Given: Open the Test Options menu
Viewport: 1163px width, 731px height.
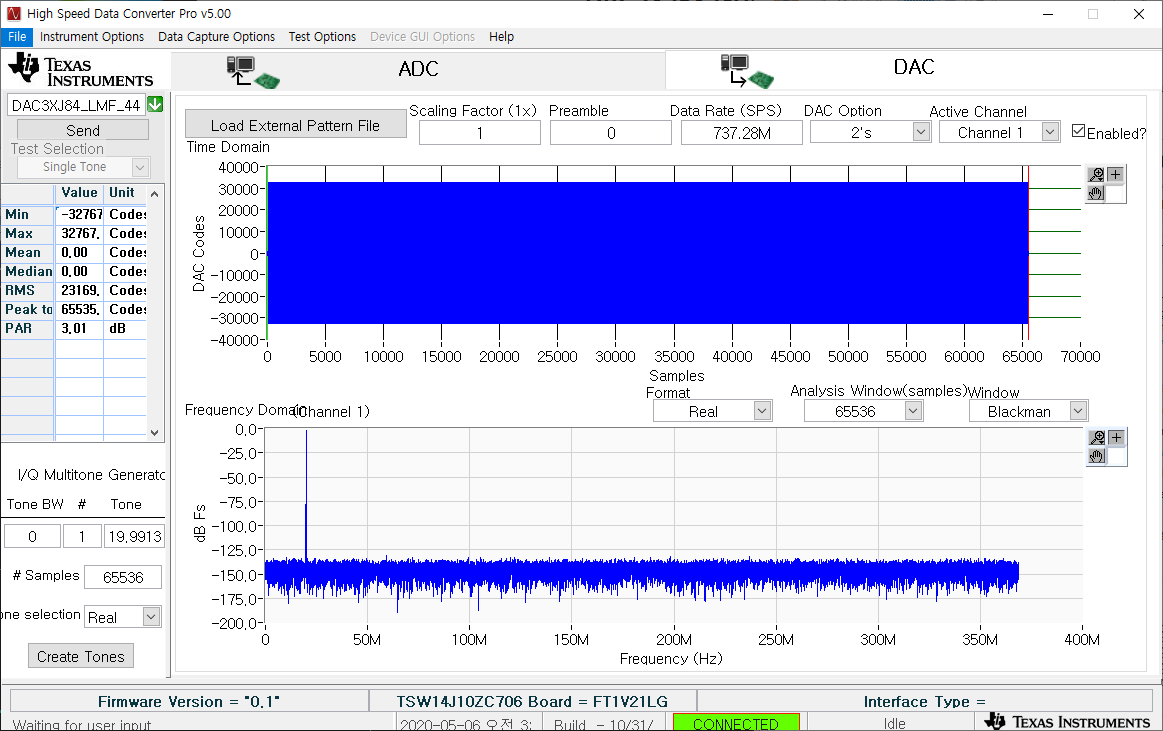Looking at the screenshot, I should (322, 36).
